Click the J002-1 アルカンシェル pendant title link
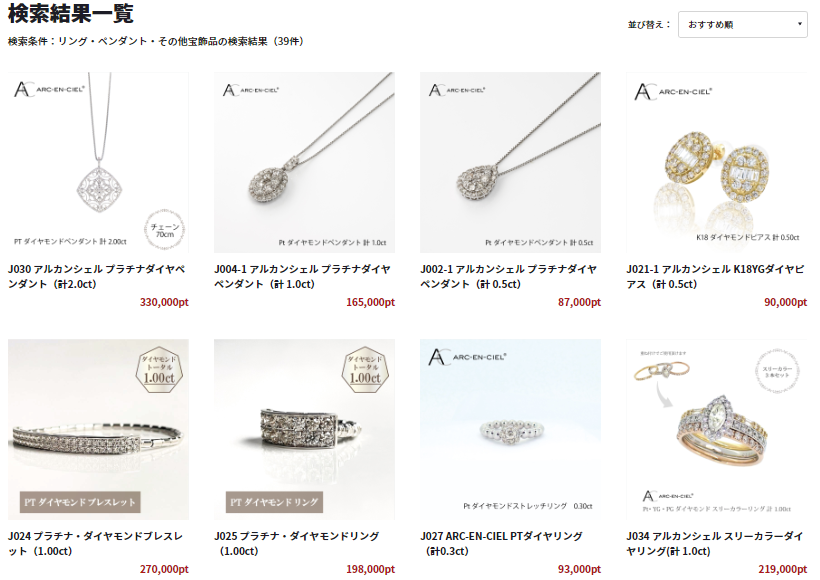Image resolution: width=820 pixels, height=580 pixels. coord(508,277)
